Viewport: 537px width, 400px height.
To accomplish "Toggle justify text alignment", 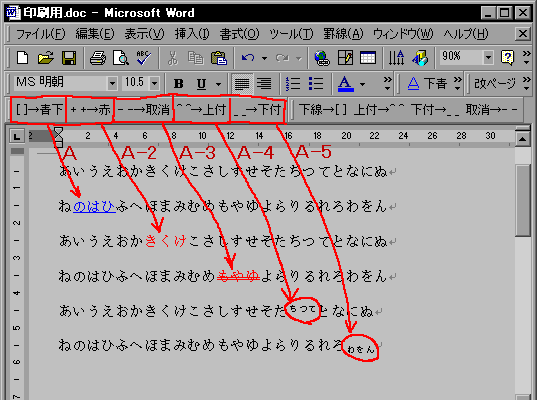I will pyautogui.click(x=242, y=83).
